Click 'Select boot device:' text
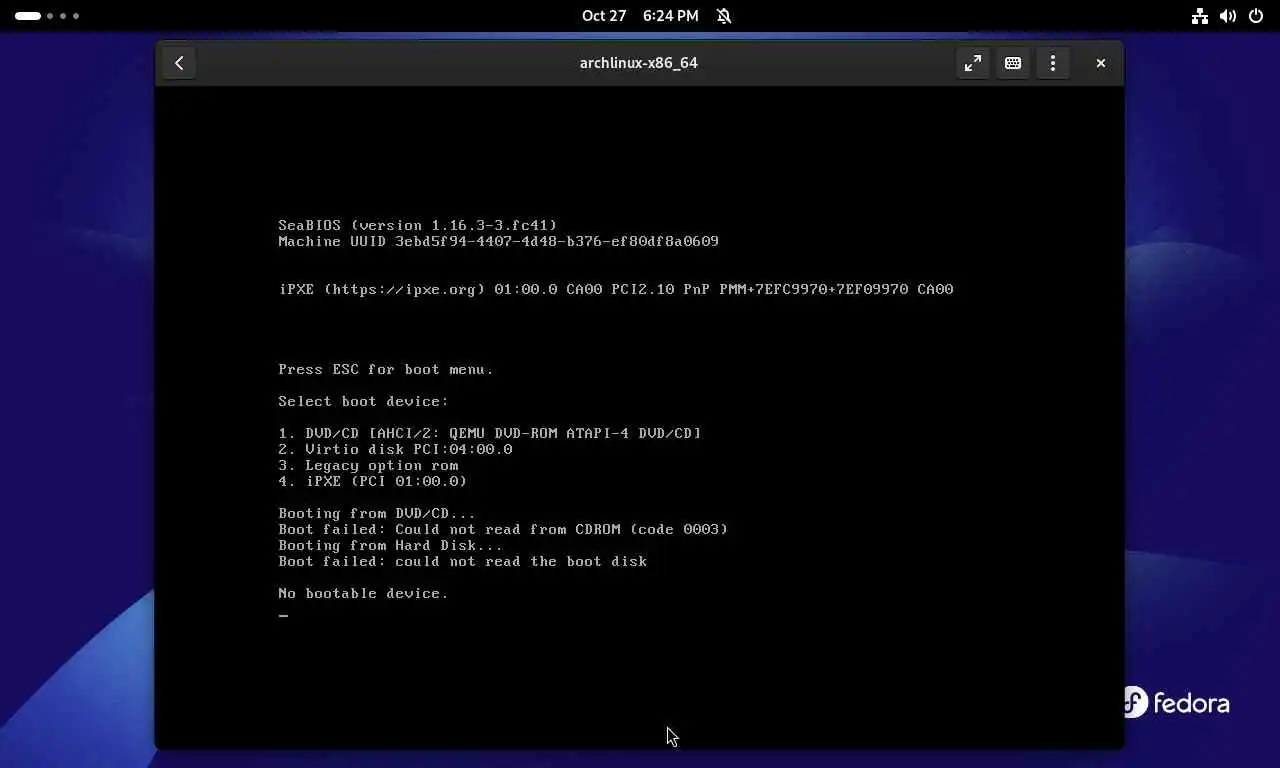 tap(364, 401)
